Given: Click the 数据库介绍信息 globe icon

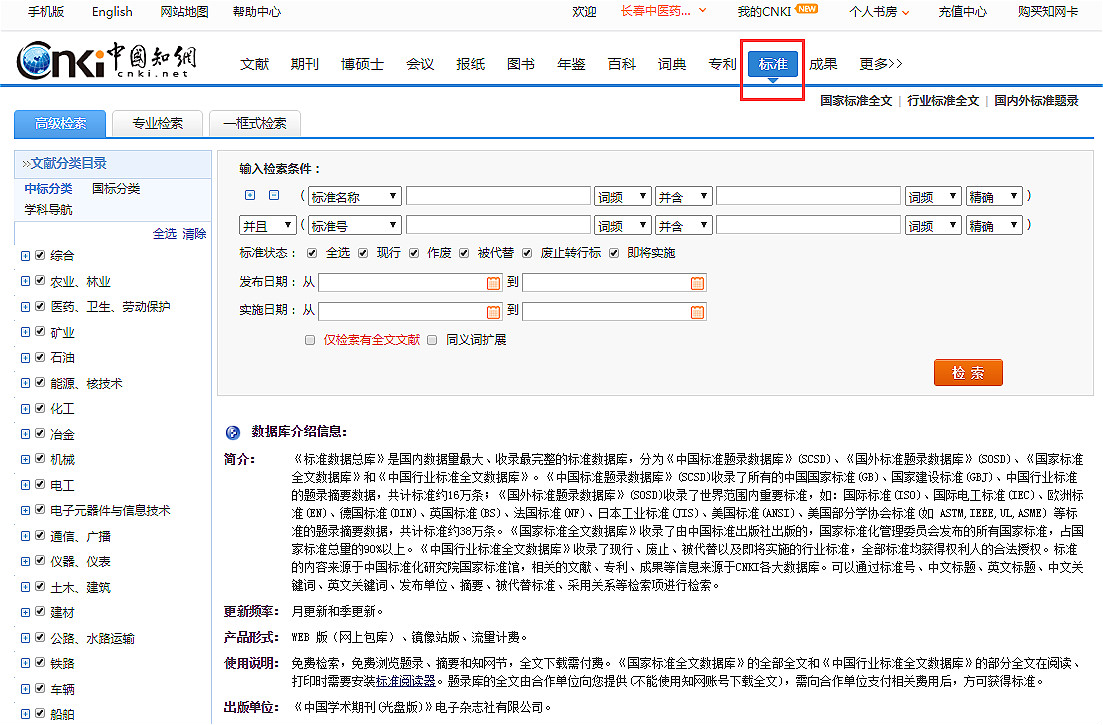Looking at the screenshot, I should [x=233, y=432].
